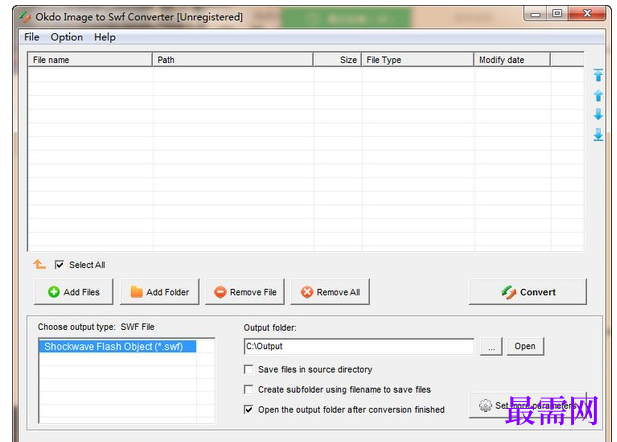Screen dimensions: 617x442
Task: Enable Save files in source directory
Action: [248, 369]
